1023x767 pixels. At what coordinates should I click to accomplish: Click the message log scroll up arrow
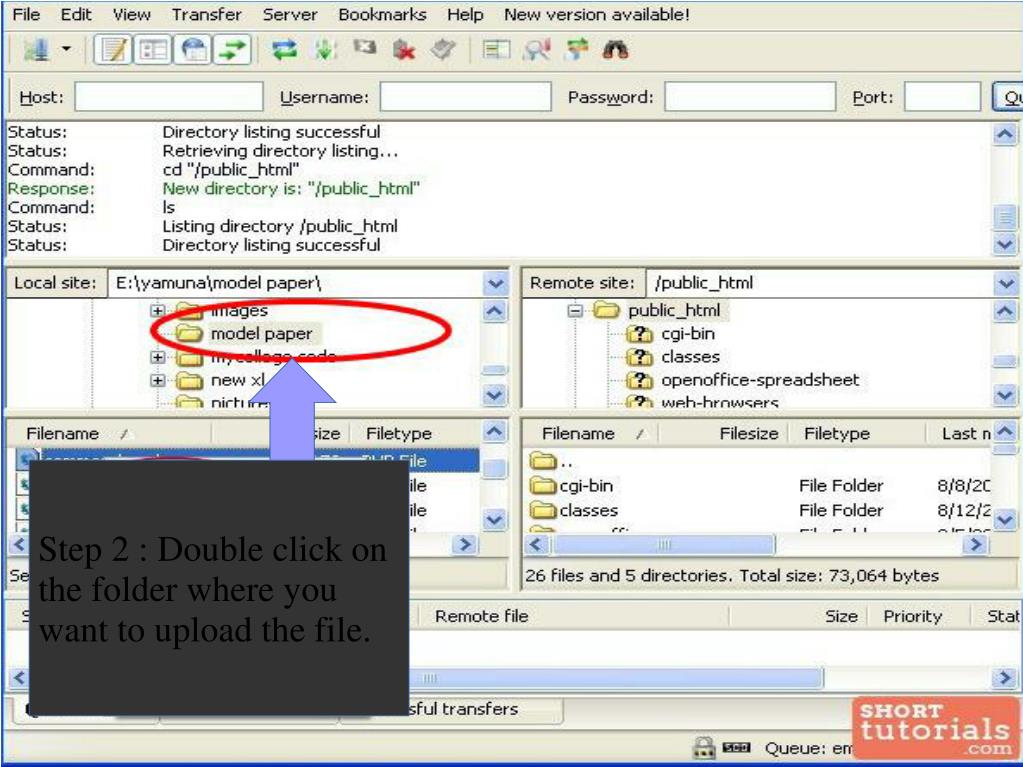(1005, 134)
